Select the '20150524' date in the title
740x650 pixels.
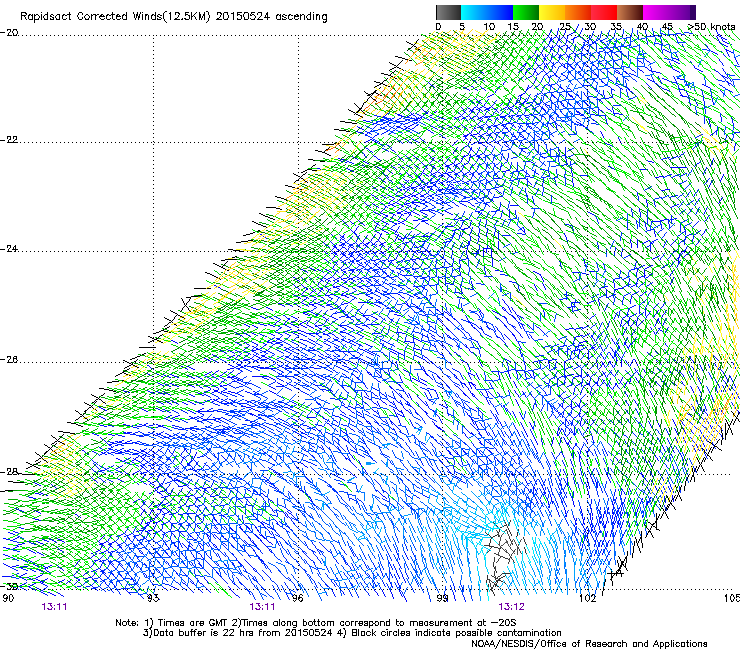click(x=243, y=17)
